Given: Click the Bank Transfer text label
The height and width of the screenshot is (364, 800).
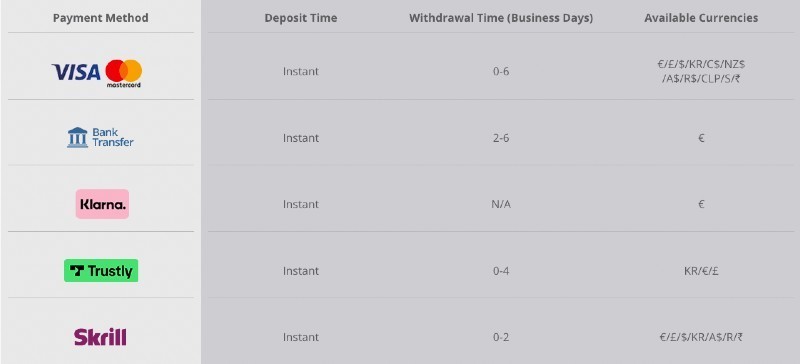Looking at the screenshot, I should [x=113, y=137].
